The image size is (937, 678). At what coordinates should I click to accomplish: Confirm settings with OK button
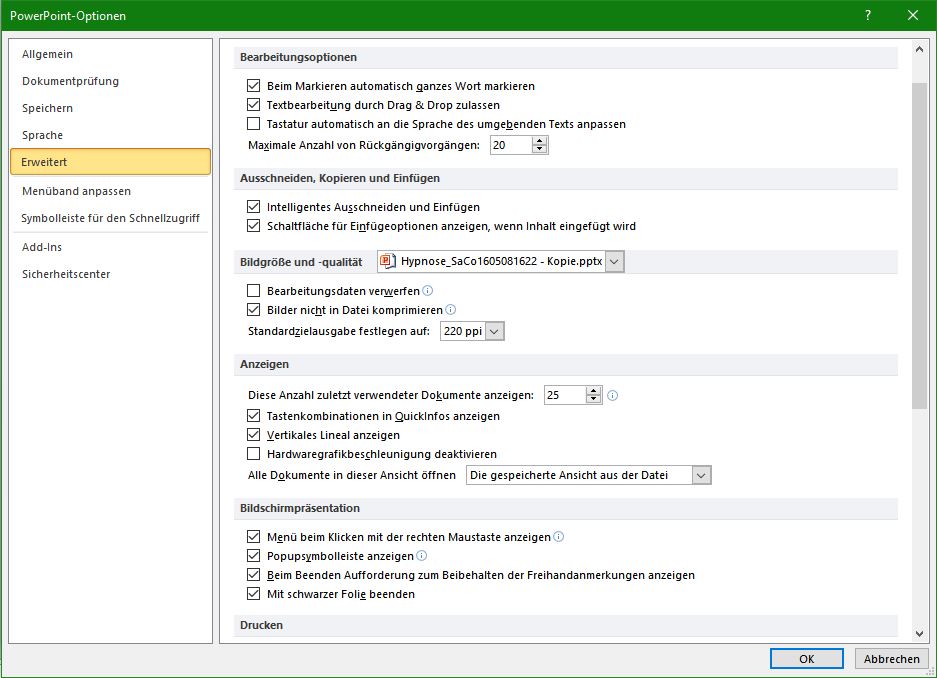click(x=806, y=659)
